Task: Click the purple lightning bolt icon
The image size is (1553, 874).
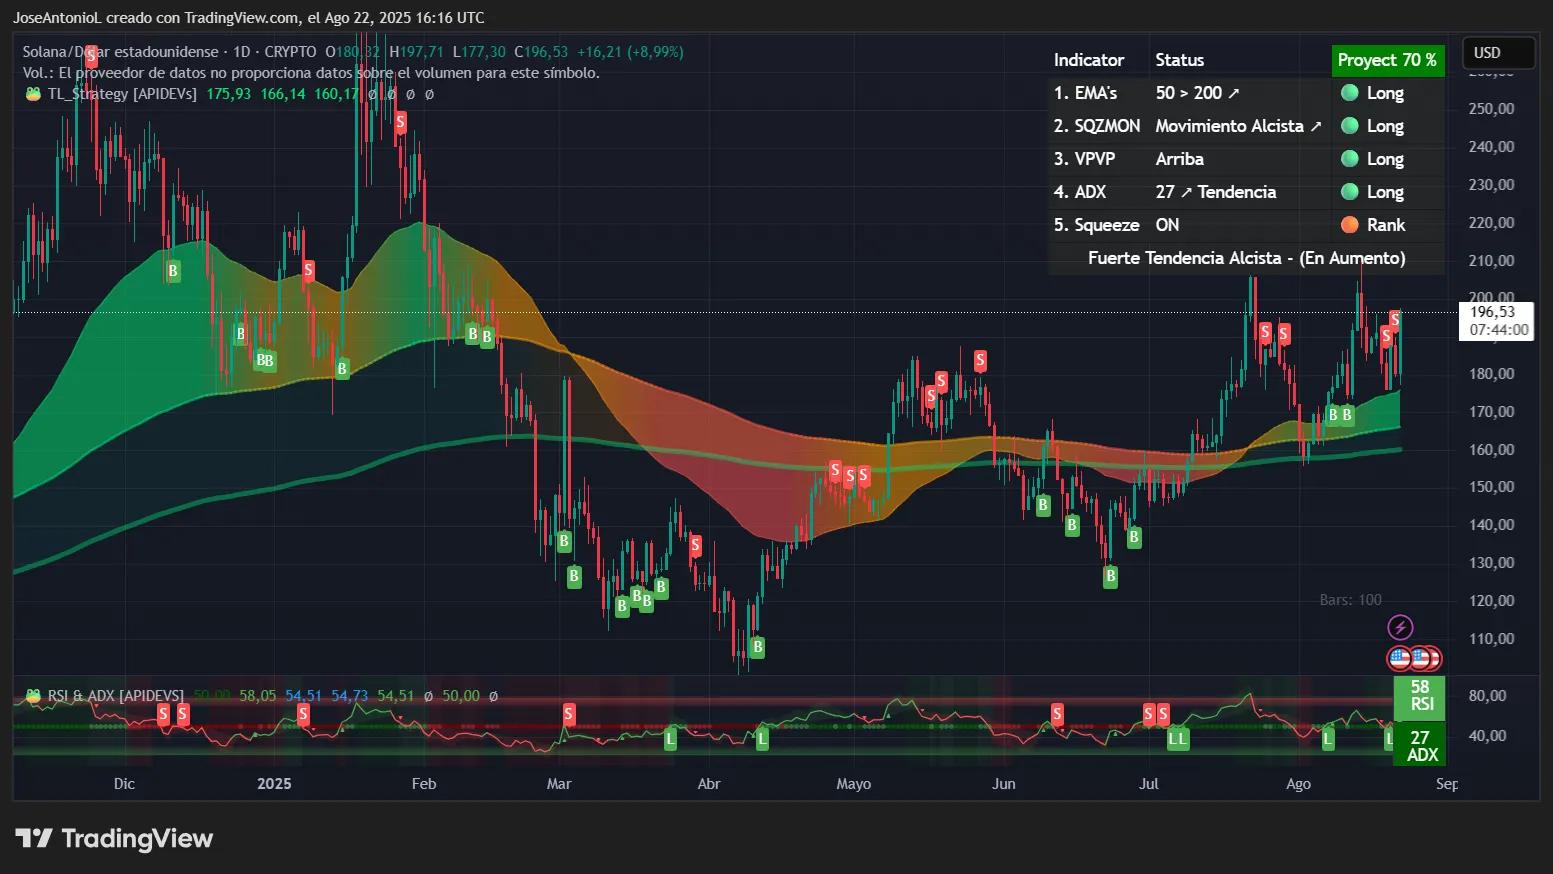Action: coord(1400,628)
